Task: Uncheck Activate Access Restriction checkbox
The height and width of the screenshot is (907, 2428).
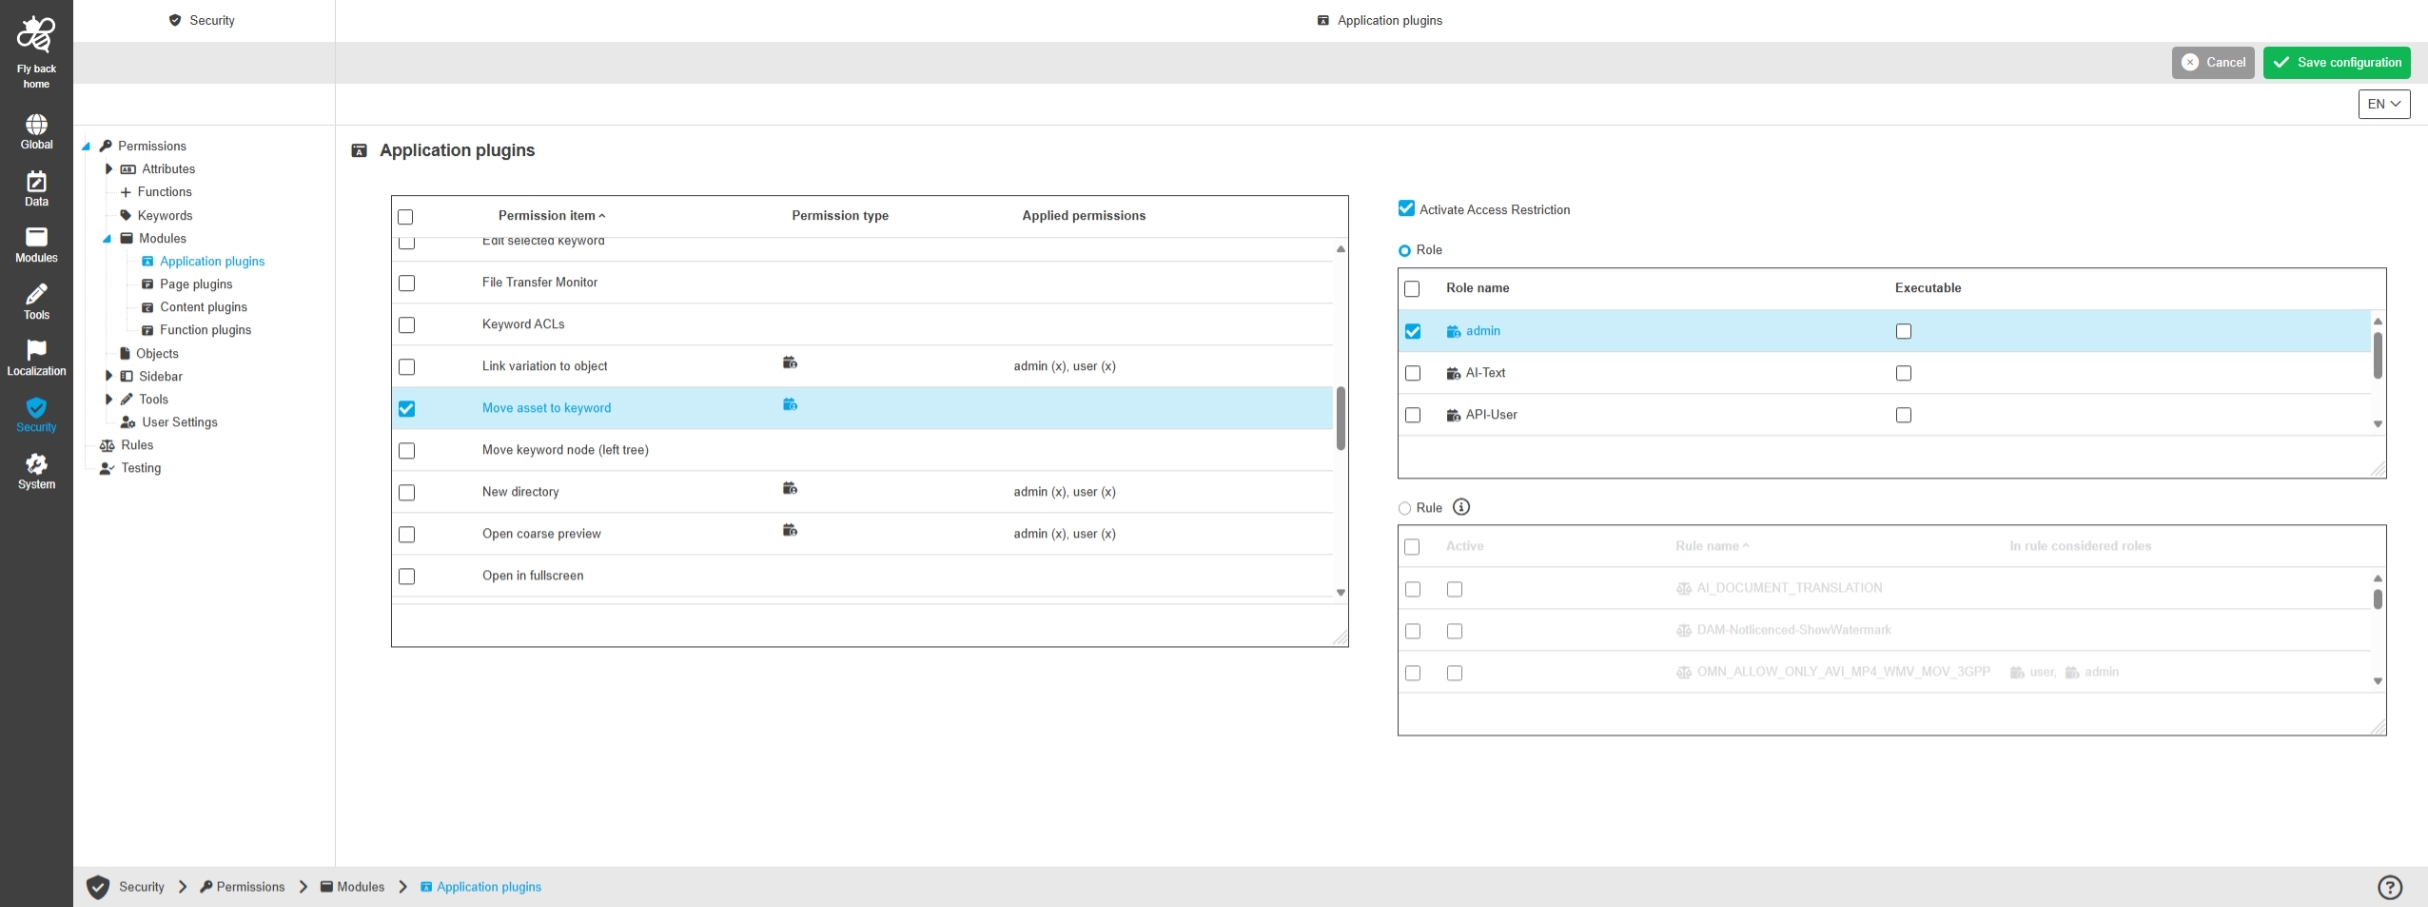Action: tap(1406, 209)
